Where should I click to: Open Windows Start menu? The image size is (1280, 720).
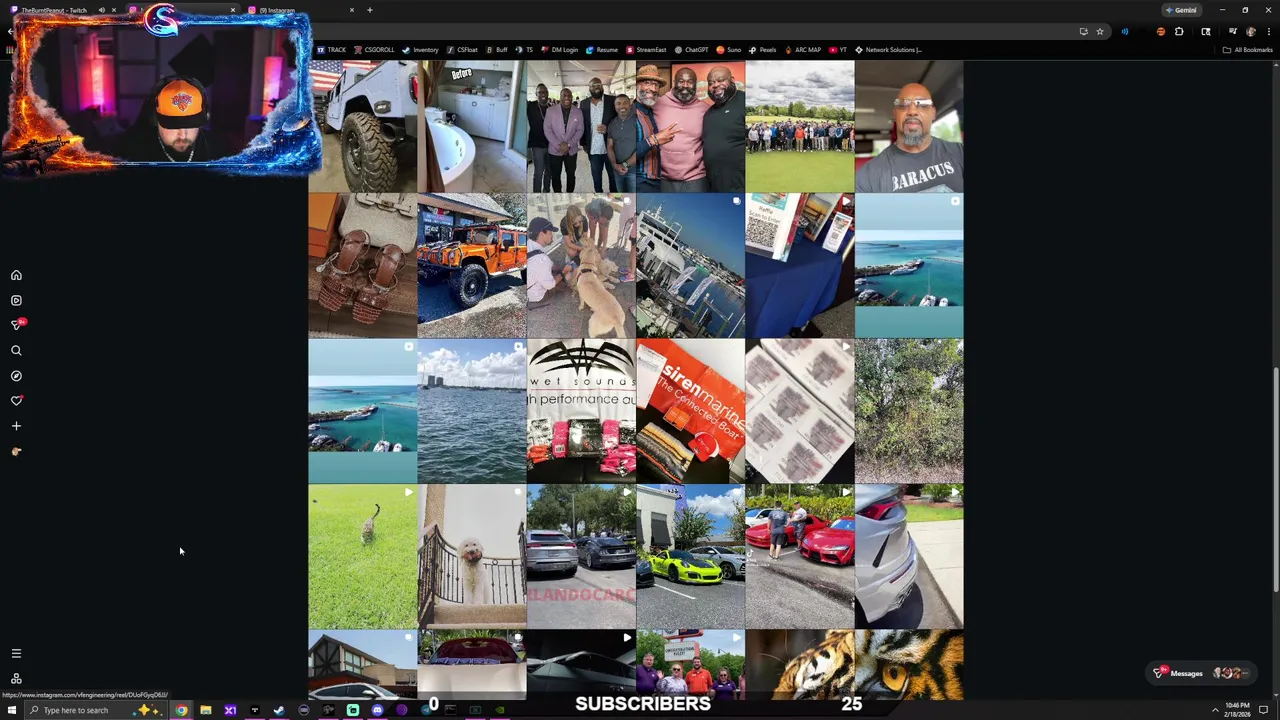coord(12,710)
